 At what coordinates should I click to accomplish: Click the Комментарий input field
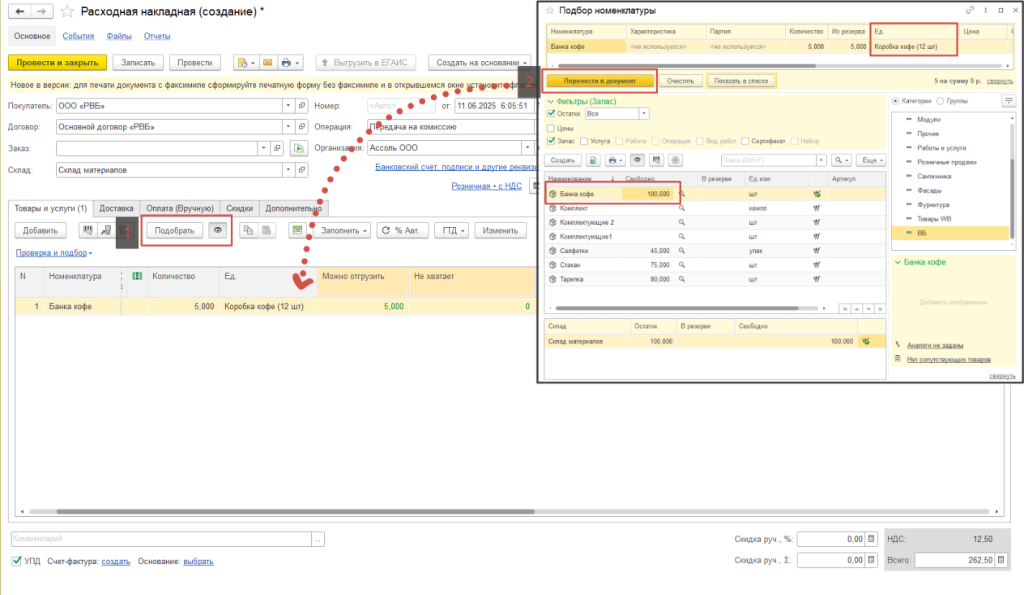[x=160, y=539]
